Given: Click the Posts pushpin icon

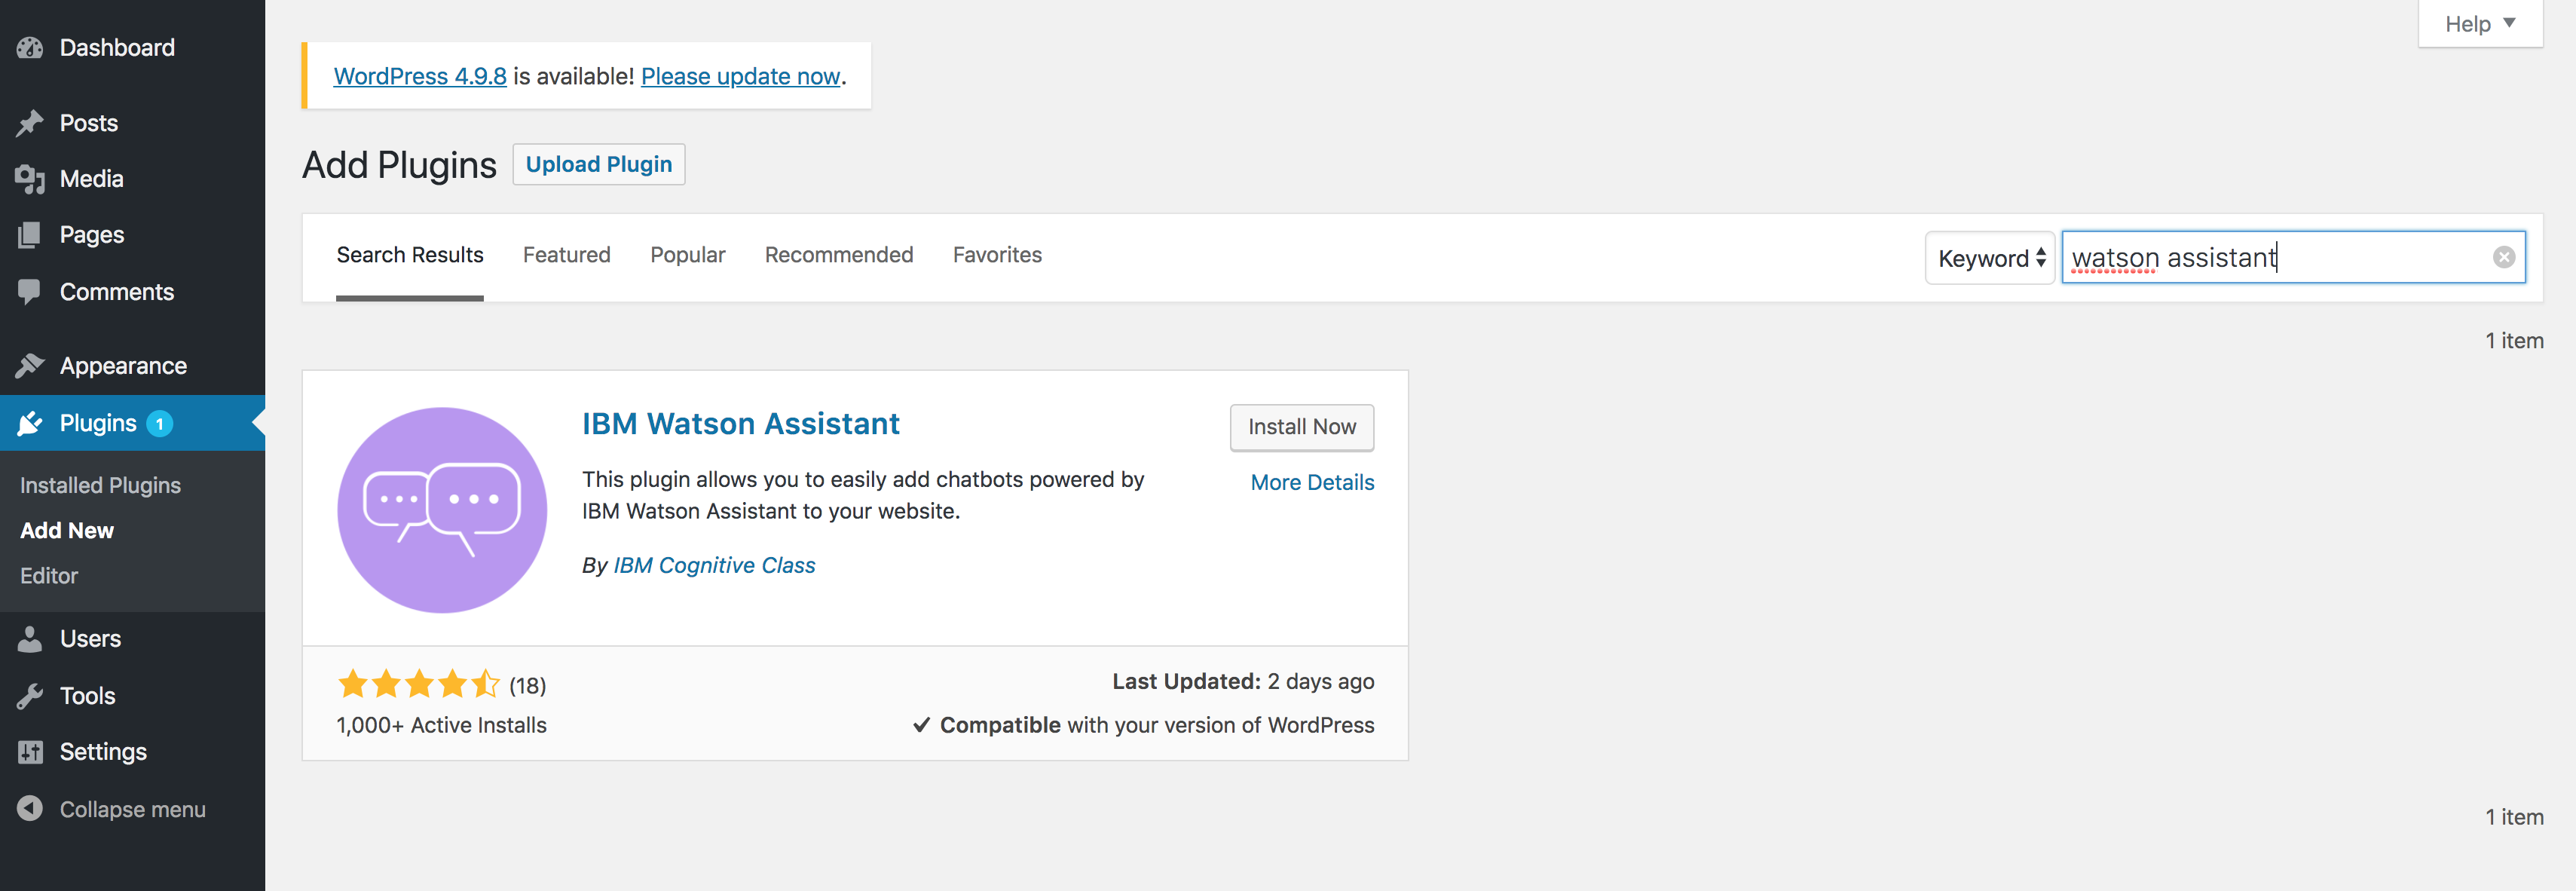Looking at the screenshot, I should (30, 123).
